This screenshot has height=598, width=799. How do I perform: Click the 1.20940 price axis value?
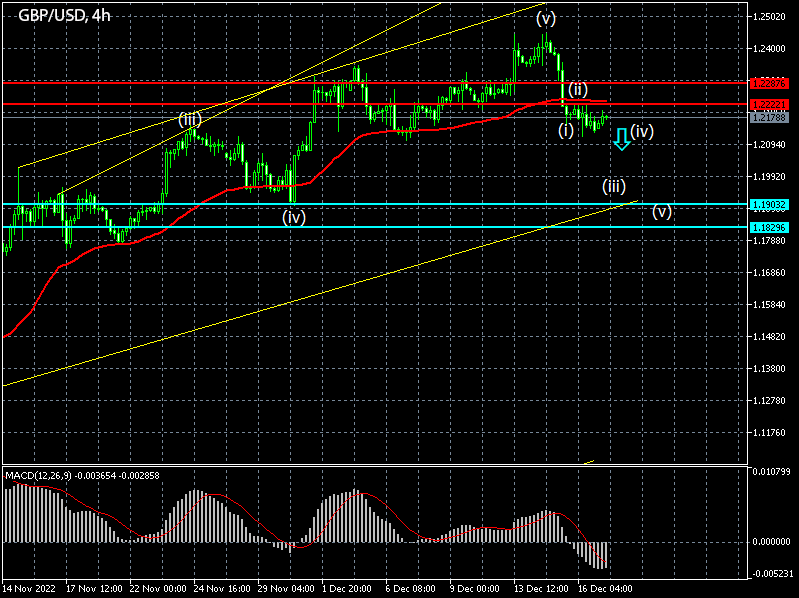click(x=769, y=145)
